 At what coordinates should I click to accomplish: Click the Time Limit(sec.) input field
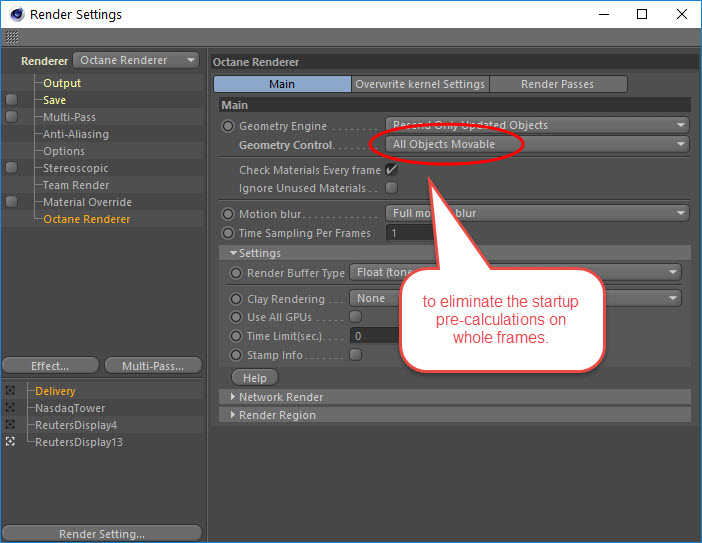tap(375, 336)
